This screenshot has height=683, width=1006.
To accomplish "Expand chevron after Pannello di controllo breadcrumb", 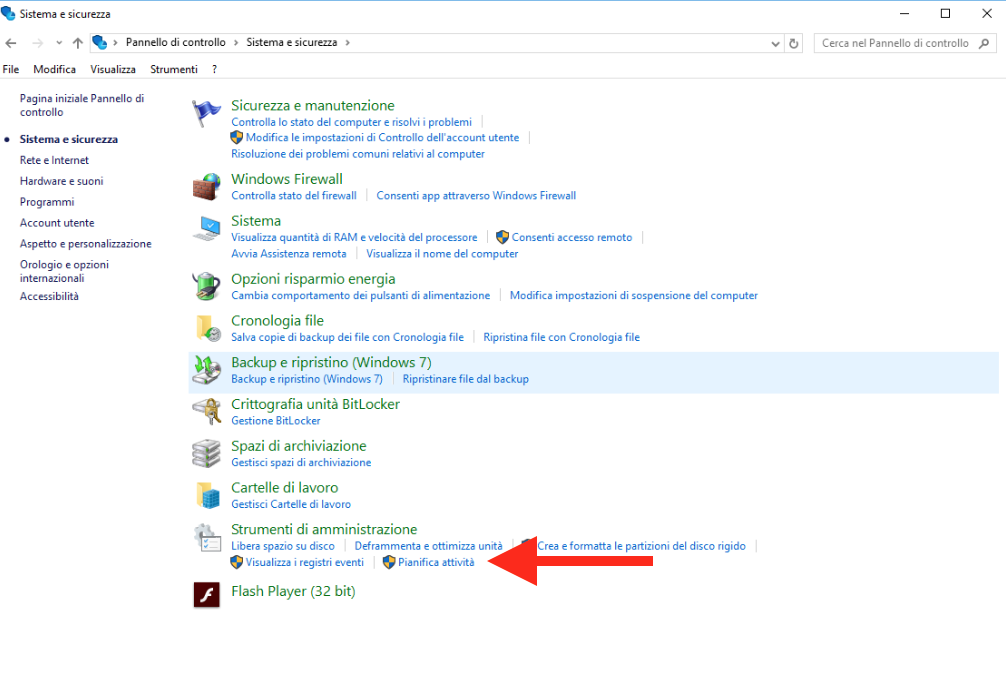I will [x=236, y=42].
